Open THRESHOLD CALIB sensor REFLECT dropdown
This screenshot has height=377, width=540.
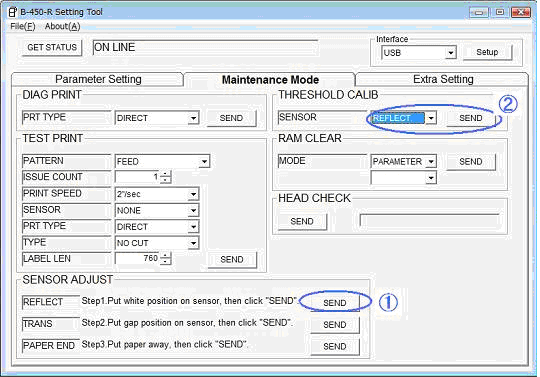click(x=430, y=118)
